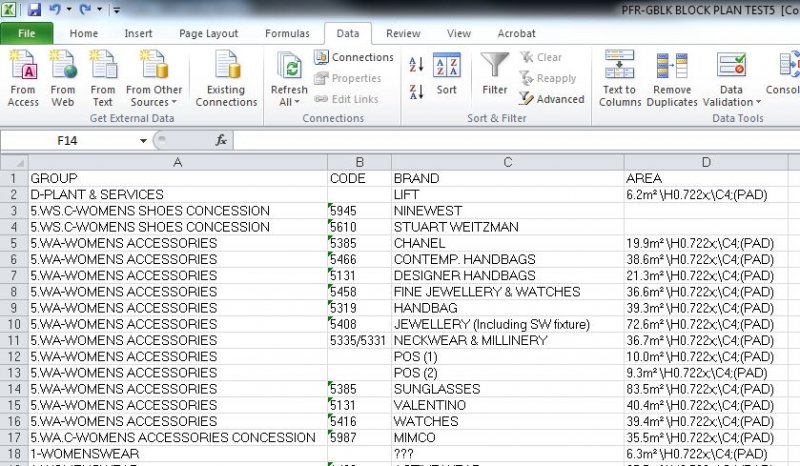The image size is (800, 466).
Task: Click the Refresh All icon
Action: (289, 66)
